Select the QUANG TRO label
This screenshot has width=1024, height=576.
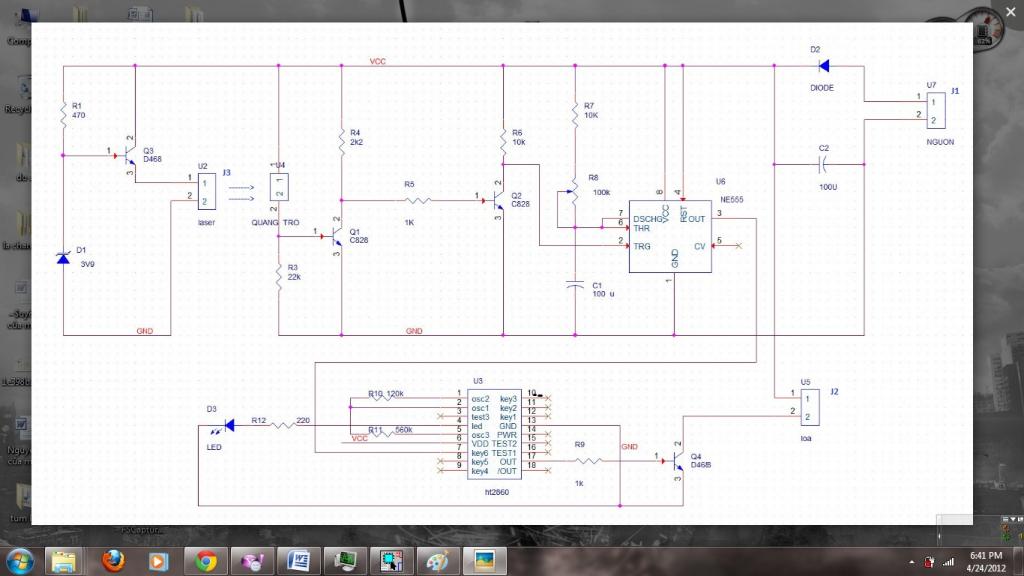tap(275, 223)
